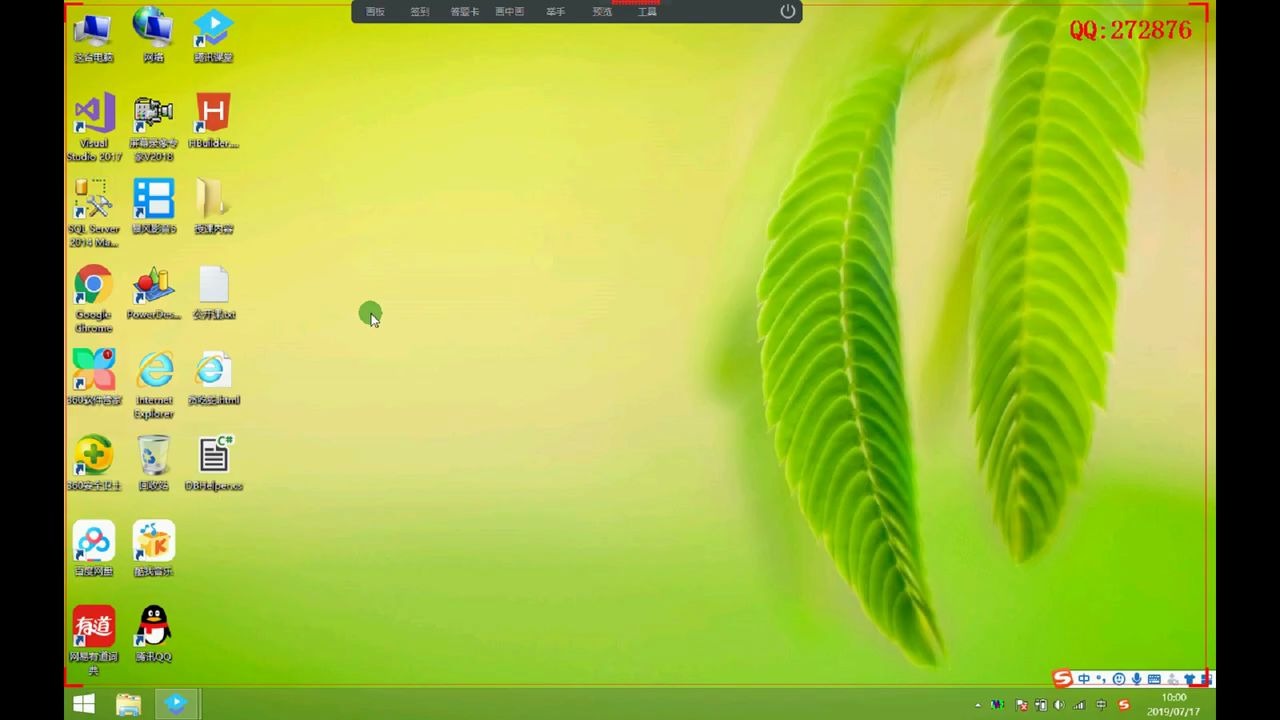The image size is (1280, 720).
Task: Select the Google Chrome shortcut
Action: [x=93, y=298]
